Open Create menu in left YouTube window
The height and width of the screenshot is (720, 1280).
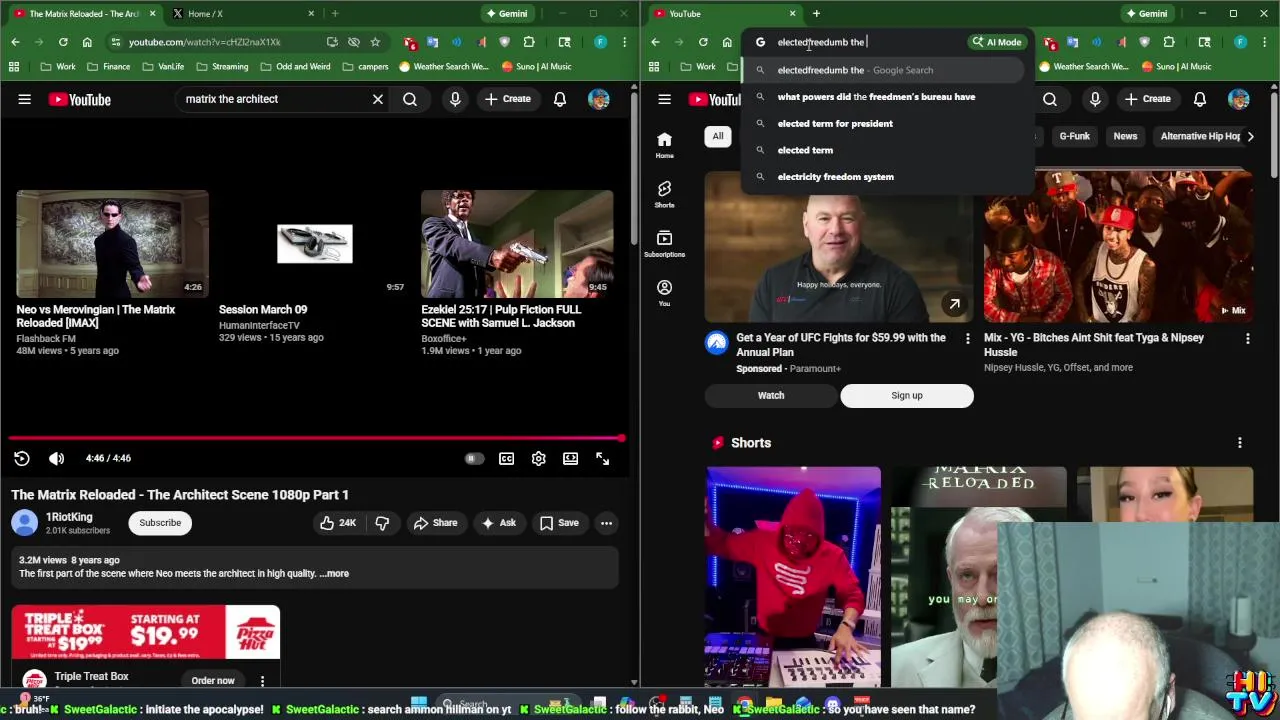coord(507,99)
